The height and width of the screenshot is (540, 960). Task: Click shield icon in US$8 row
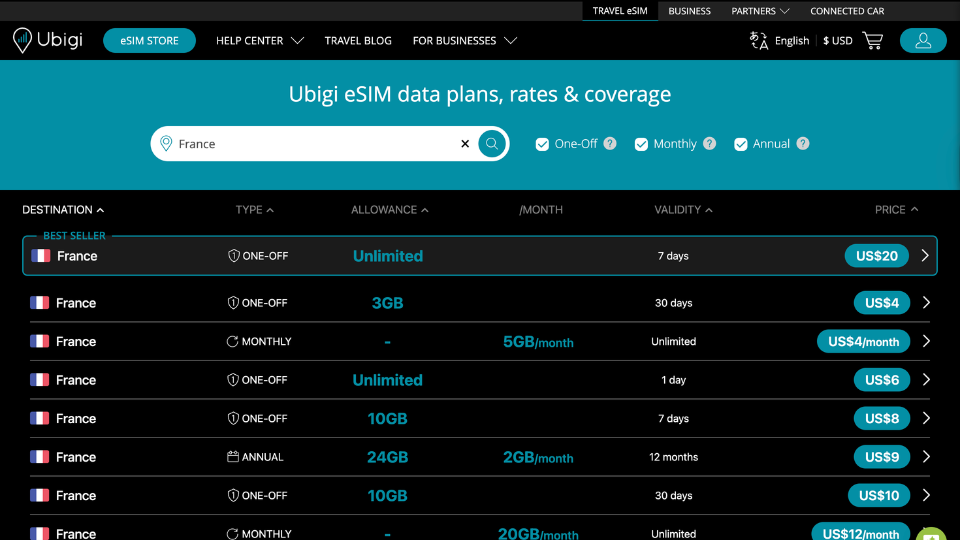pyautogui.click(x=233, y=418)
